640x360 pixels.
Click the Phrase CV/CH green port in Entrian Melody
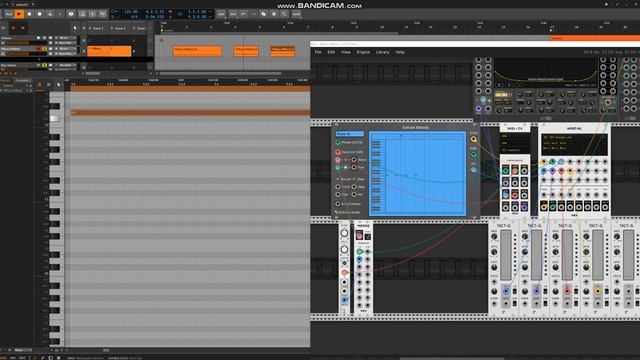(x=338, y=142)
